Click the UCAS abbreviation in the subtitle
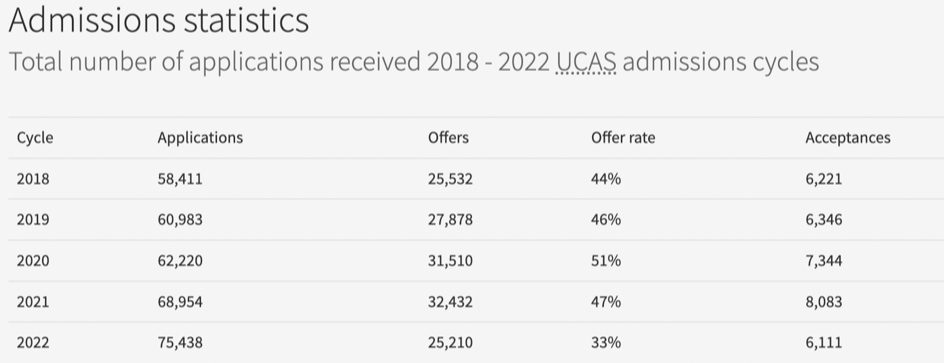 586,62
